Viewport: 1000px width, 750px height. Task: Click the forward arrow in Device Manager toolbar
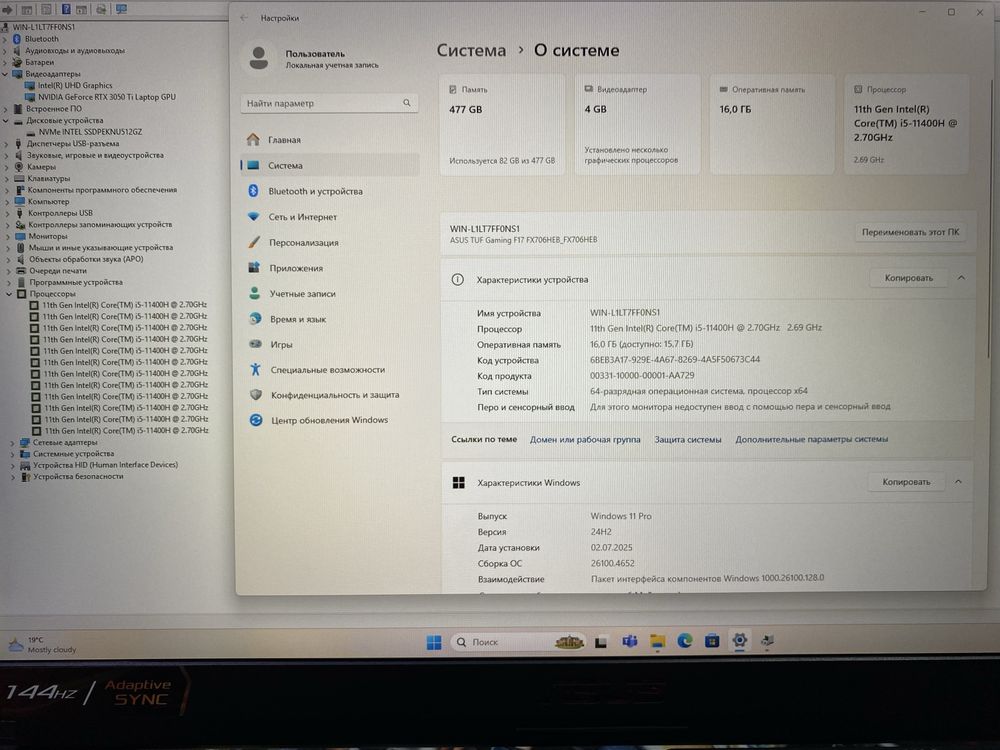click(x=8, y=10)
